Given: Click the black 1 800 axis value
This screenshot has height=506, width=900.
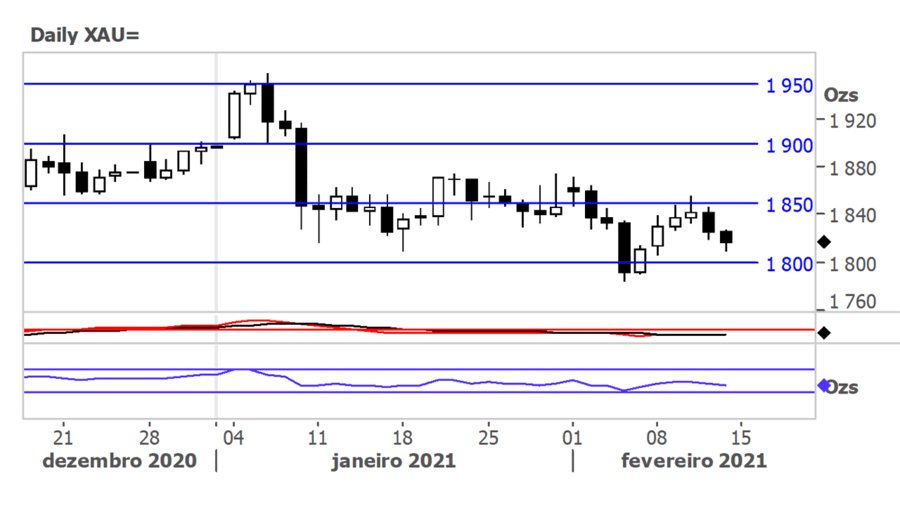Looking at the screenshot, I should coord(853,264).
